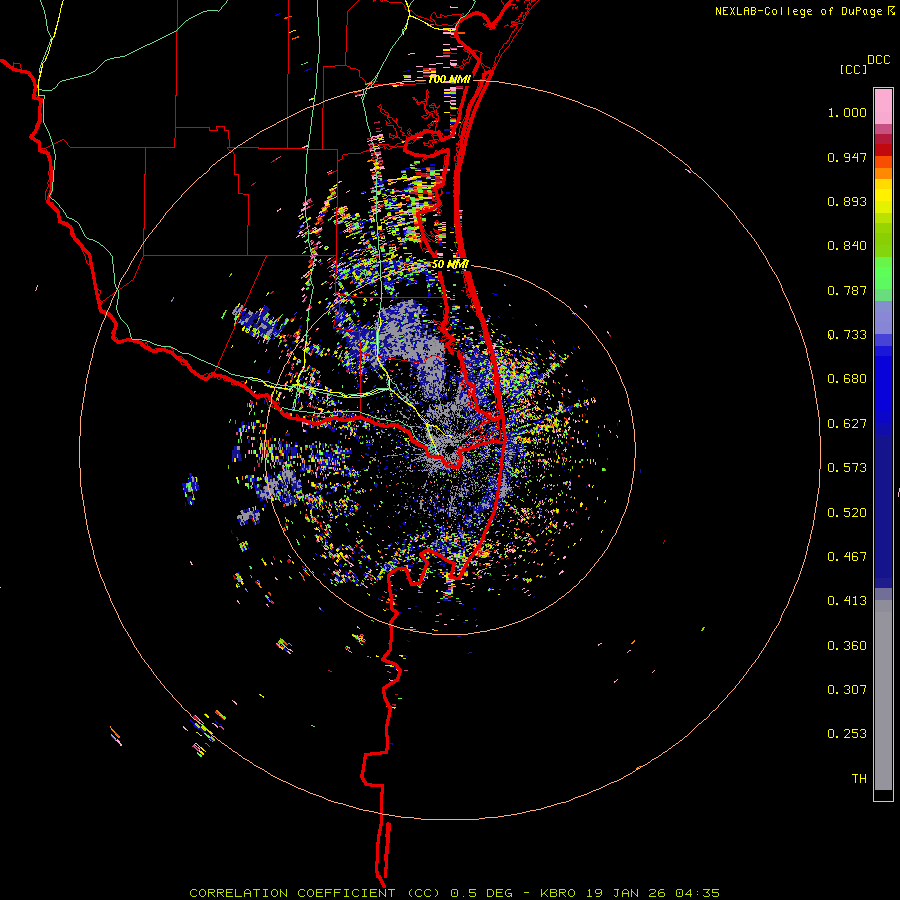
Task: Click the 0.5 DEG tilt text
Action: tap(482, 893)
